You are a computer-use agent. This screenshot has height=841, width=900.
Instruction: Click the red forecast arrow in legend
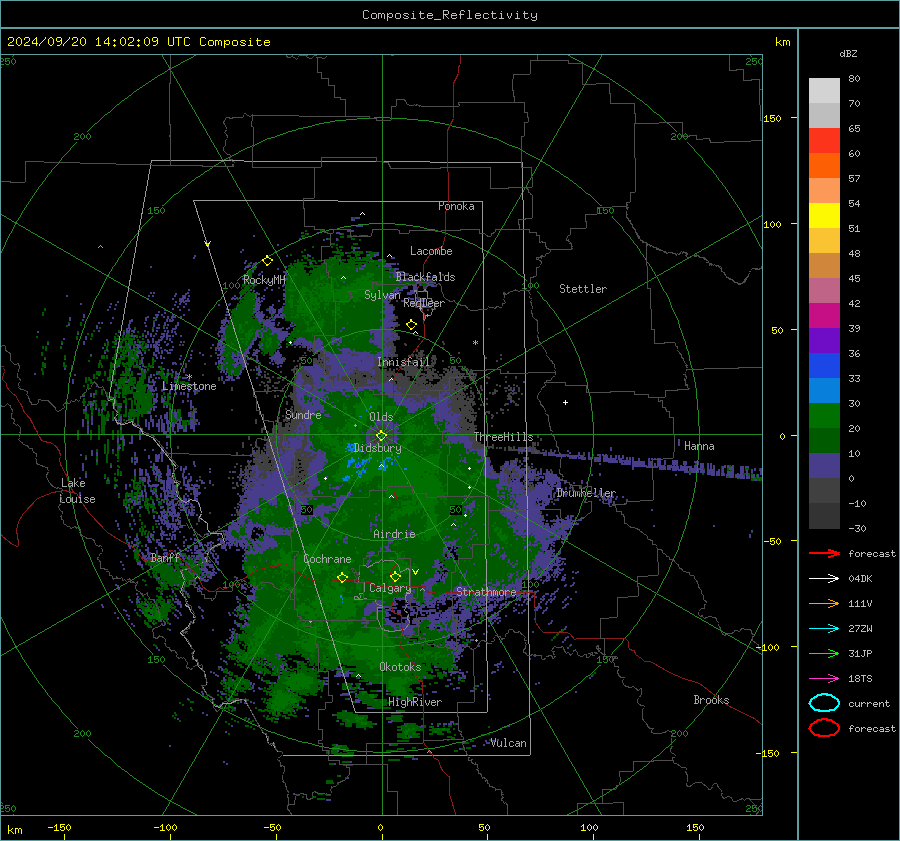(824, 553)
